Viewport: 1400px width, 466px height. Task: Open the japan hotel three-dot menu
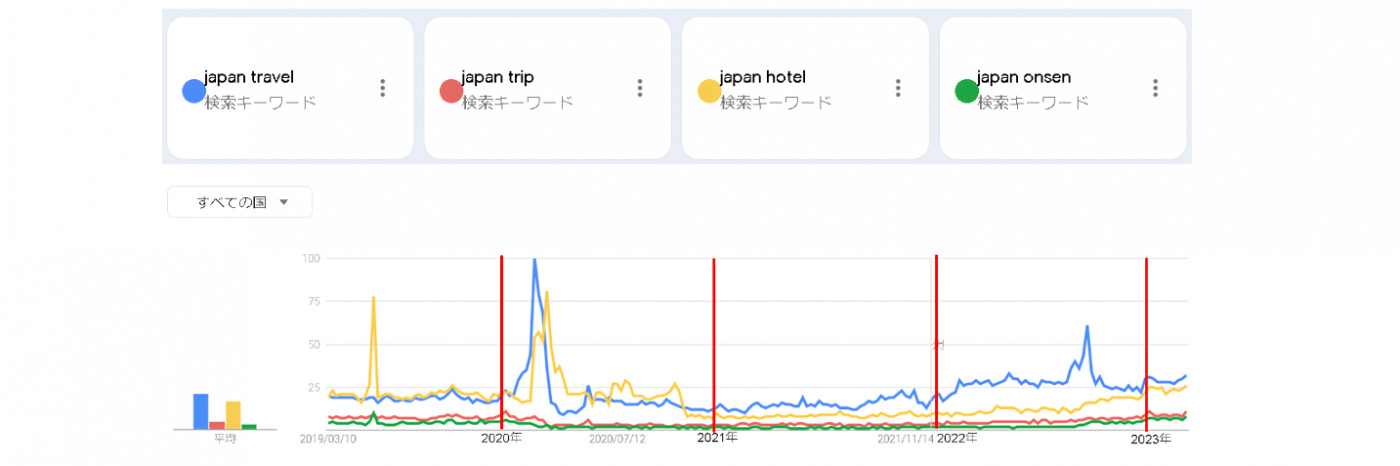(x=898, y=88)
